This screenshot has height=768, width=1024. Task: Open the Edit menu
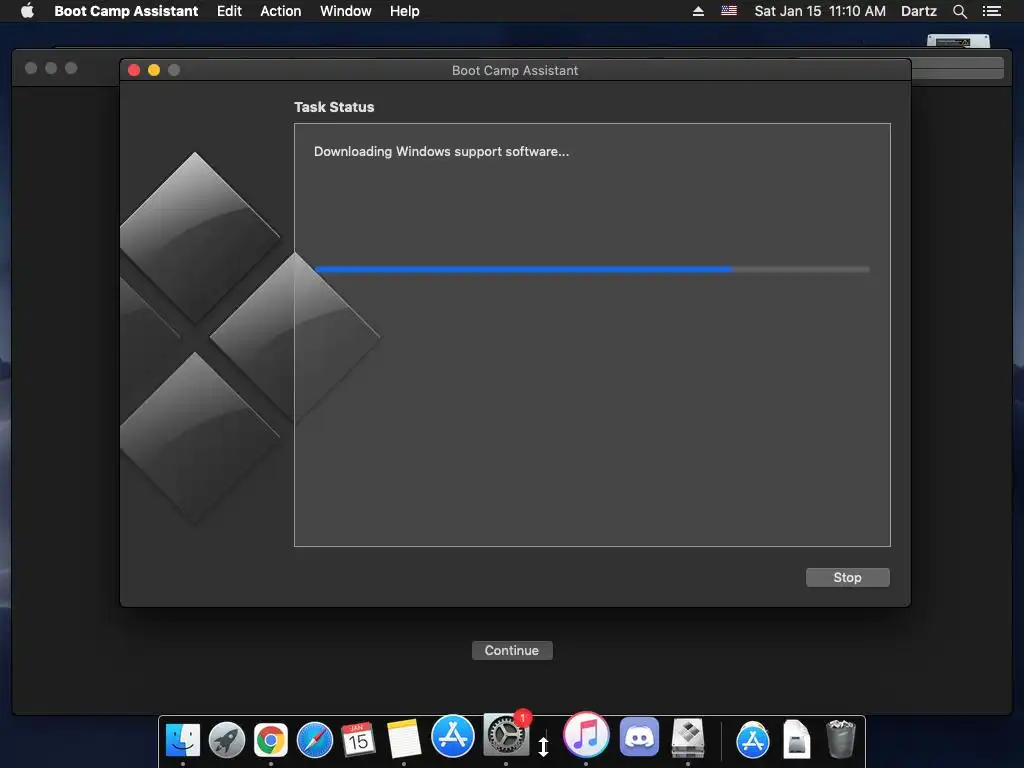(x=229, y=11)
